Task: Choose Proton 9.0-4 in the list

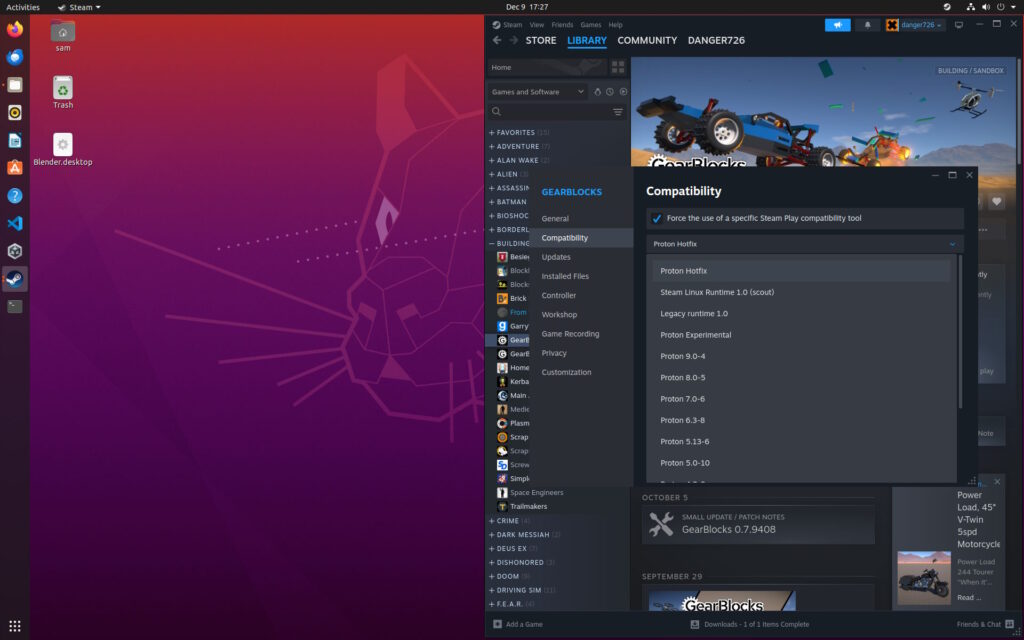Action: coord(682,356)
